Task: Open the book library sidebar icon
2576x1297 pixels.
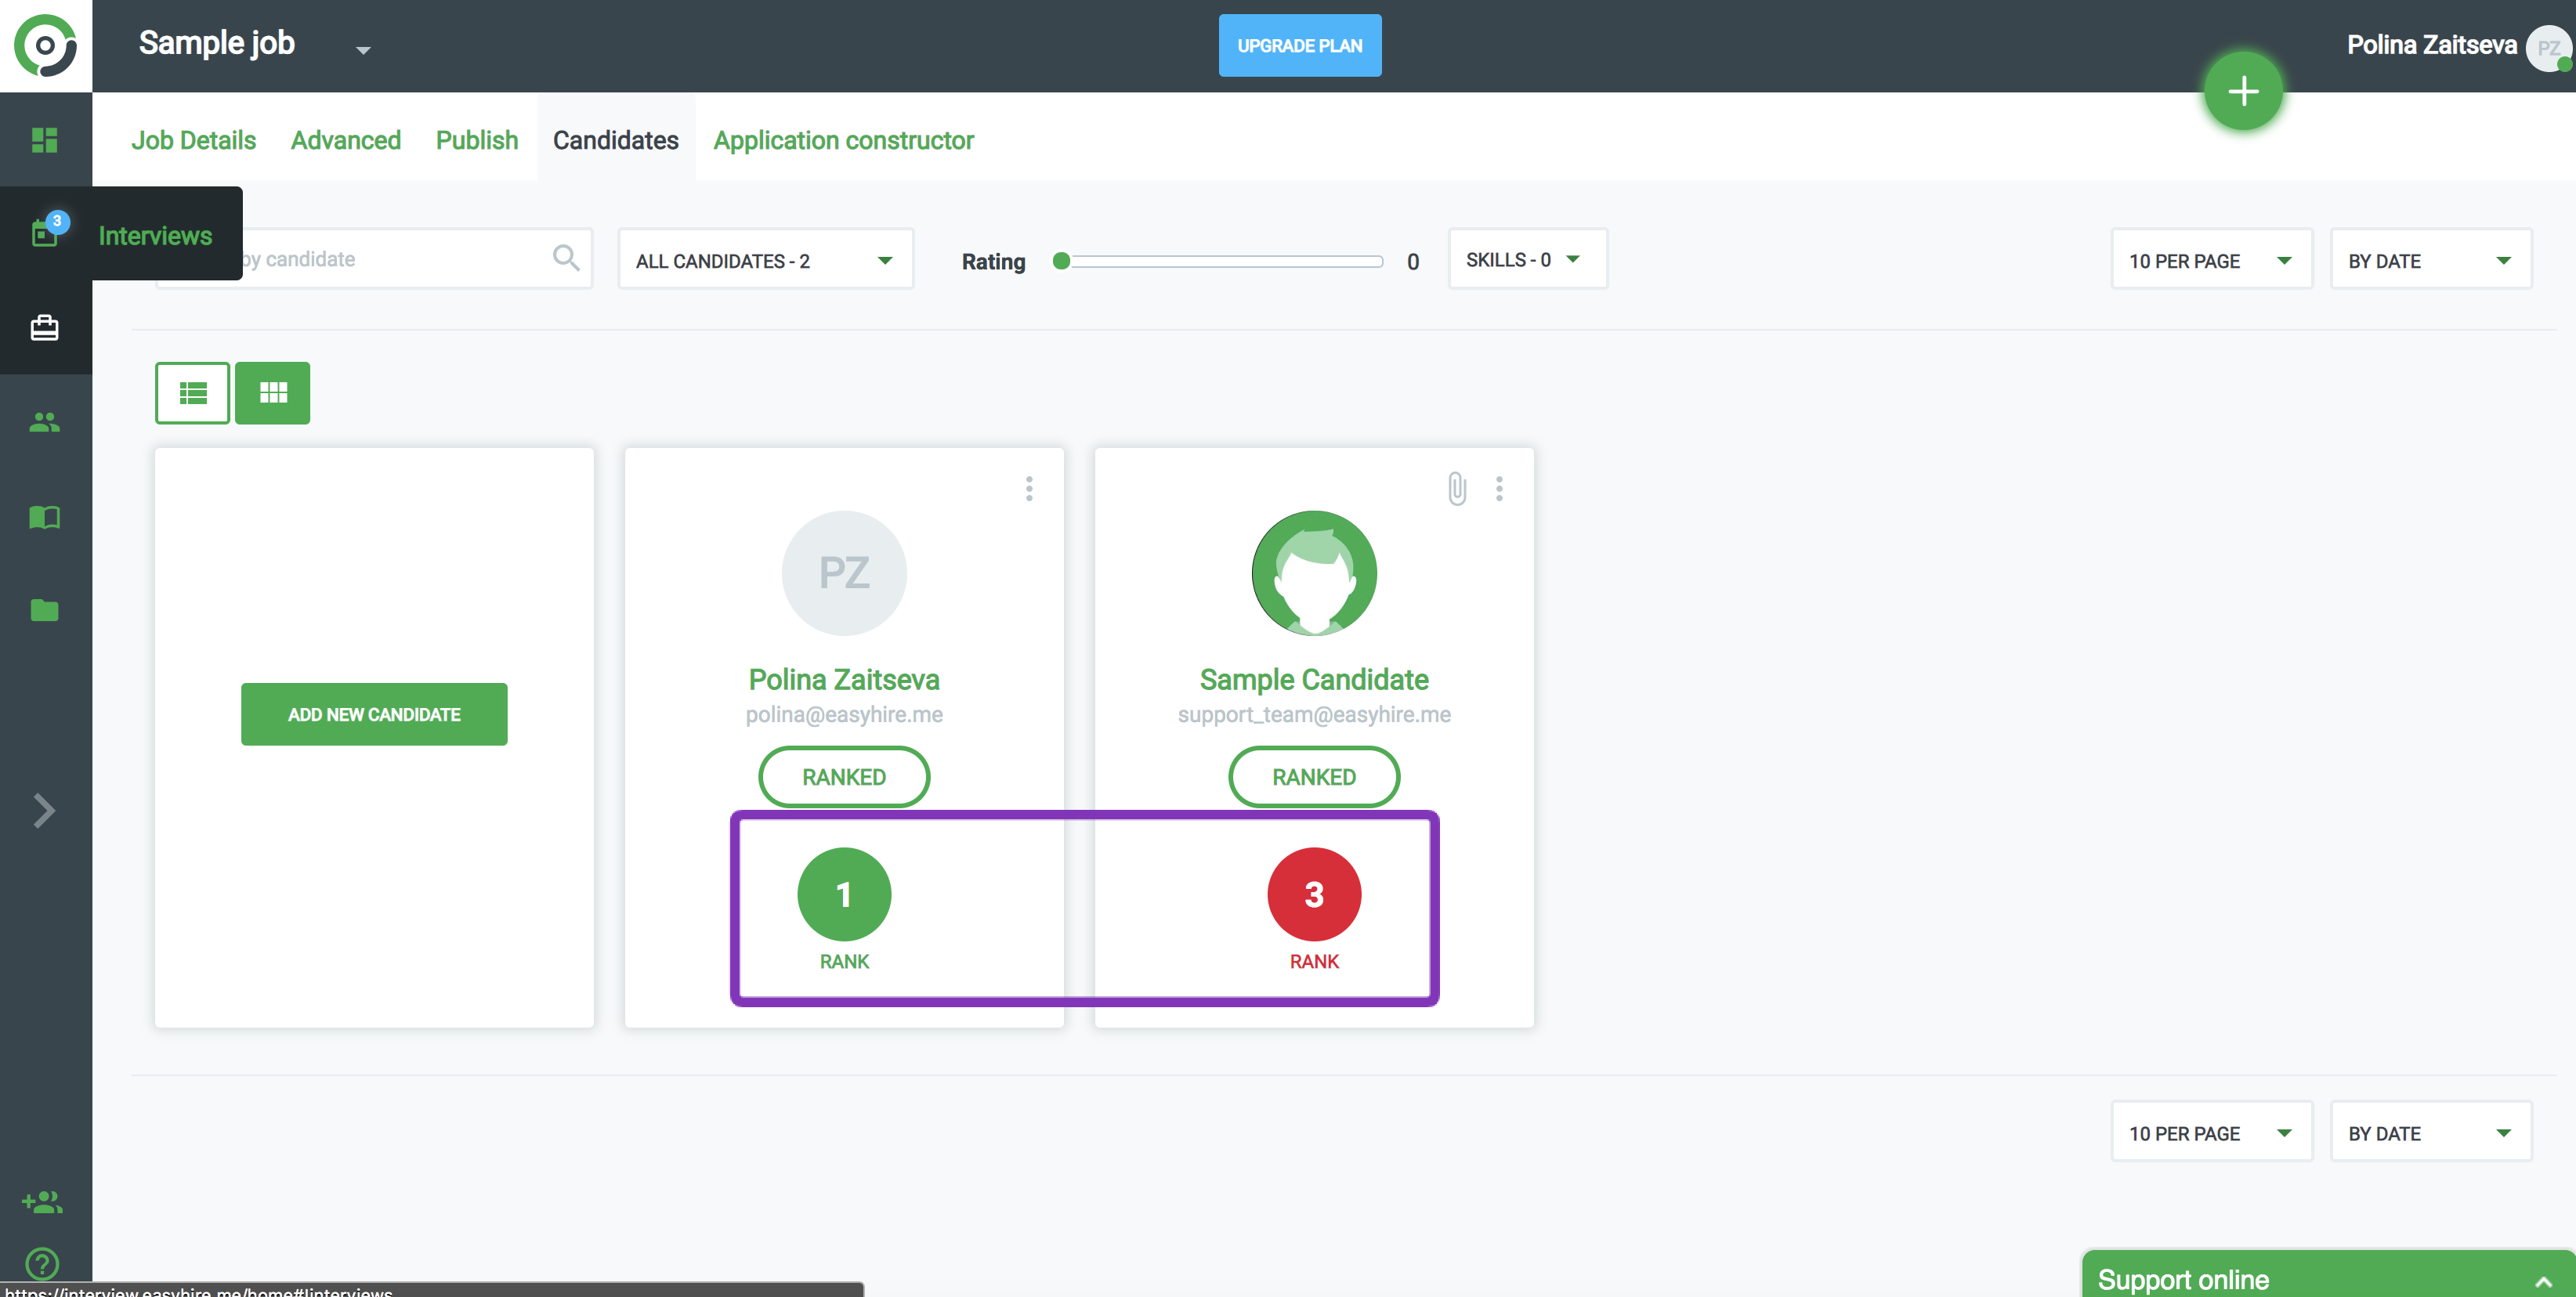Action: pos(44,517)
